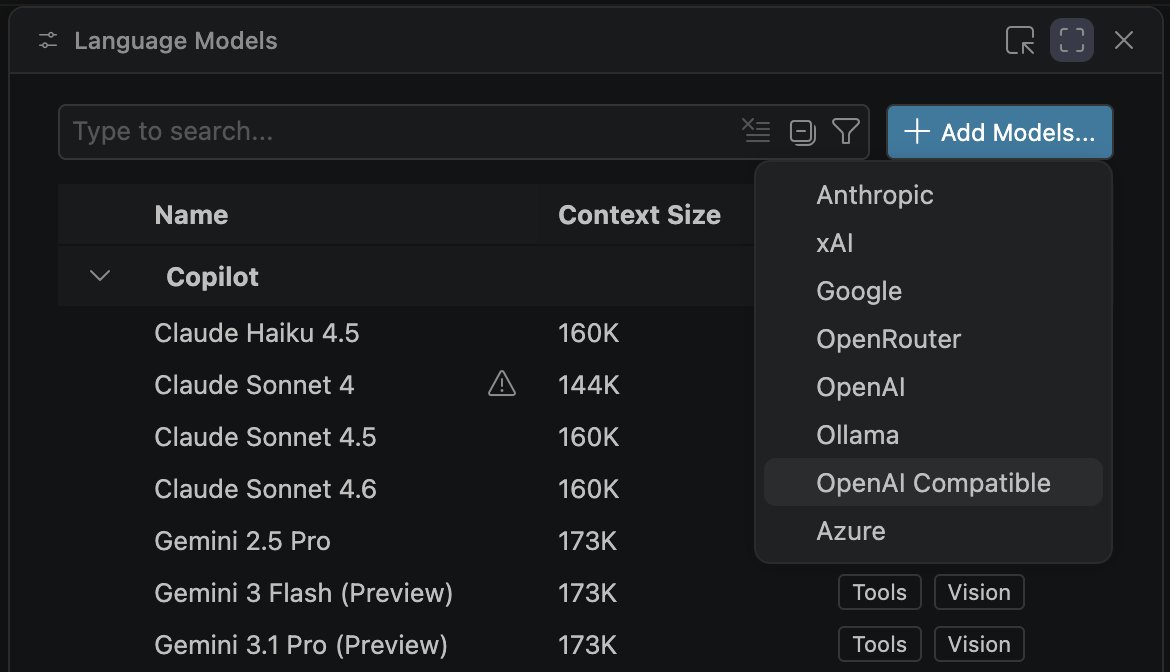This screenshot has width=1170, height=672.
Task: Collapse the Copilot group chevron
Action: (99, 277)
